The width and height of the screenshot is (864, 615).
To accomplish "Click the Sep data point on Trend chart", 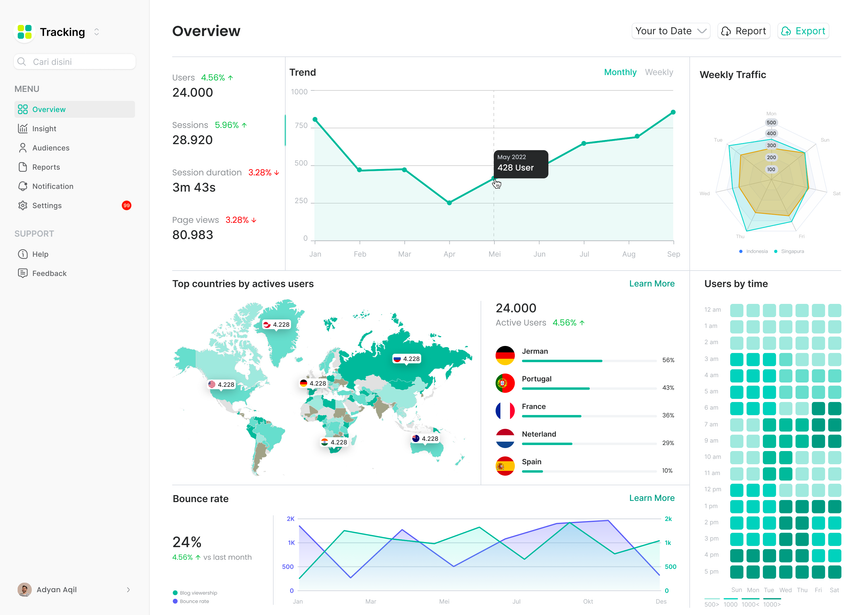I will (x=673, y=112).
